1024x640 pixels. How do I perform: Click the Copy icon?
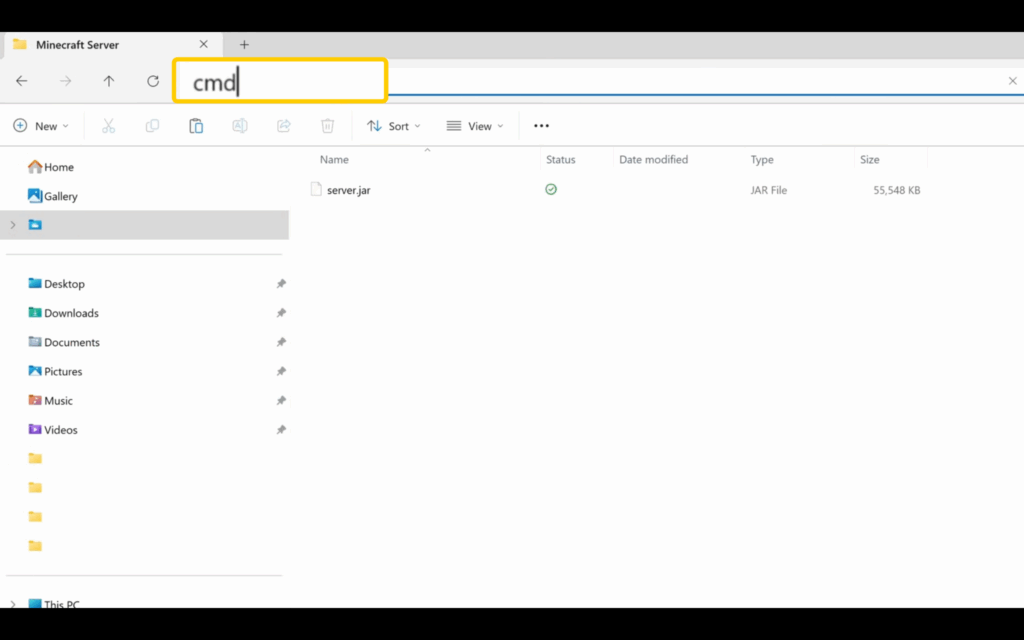click(152, 126)
